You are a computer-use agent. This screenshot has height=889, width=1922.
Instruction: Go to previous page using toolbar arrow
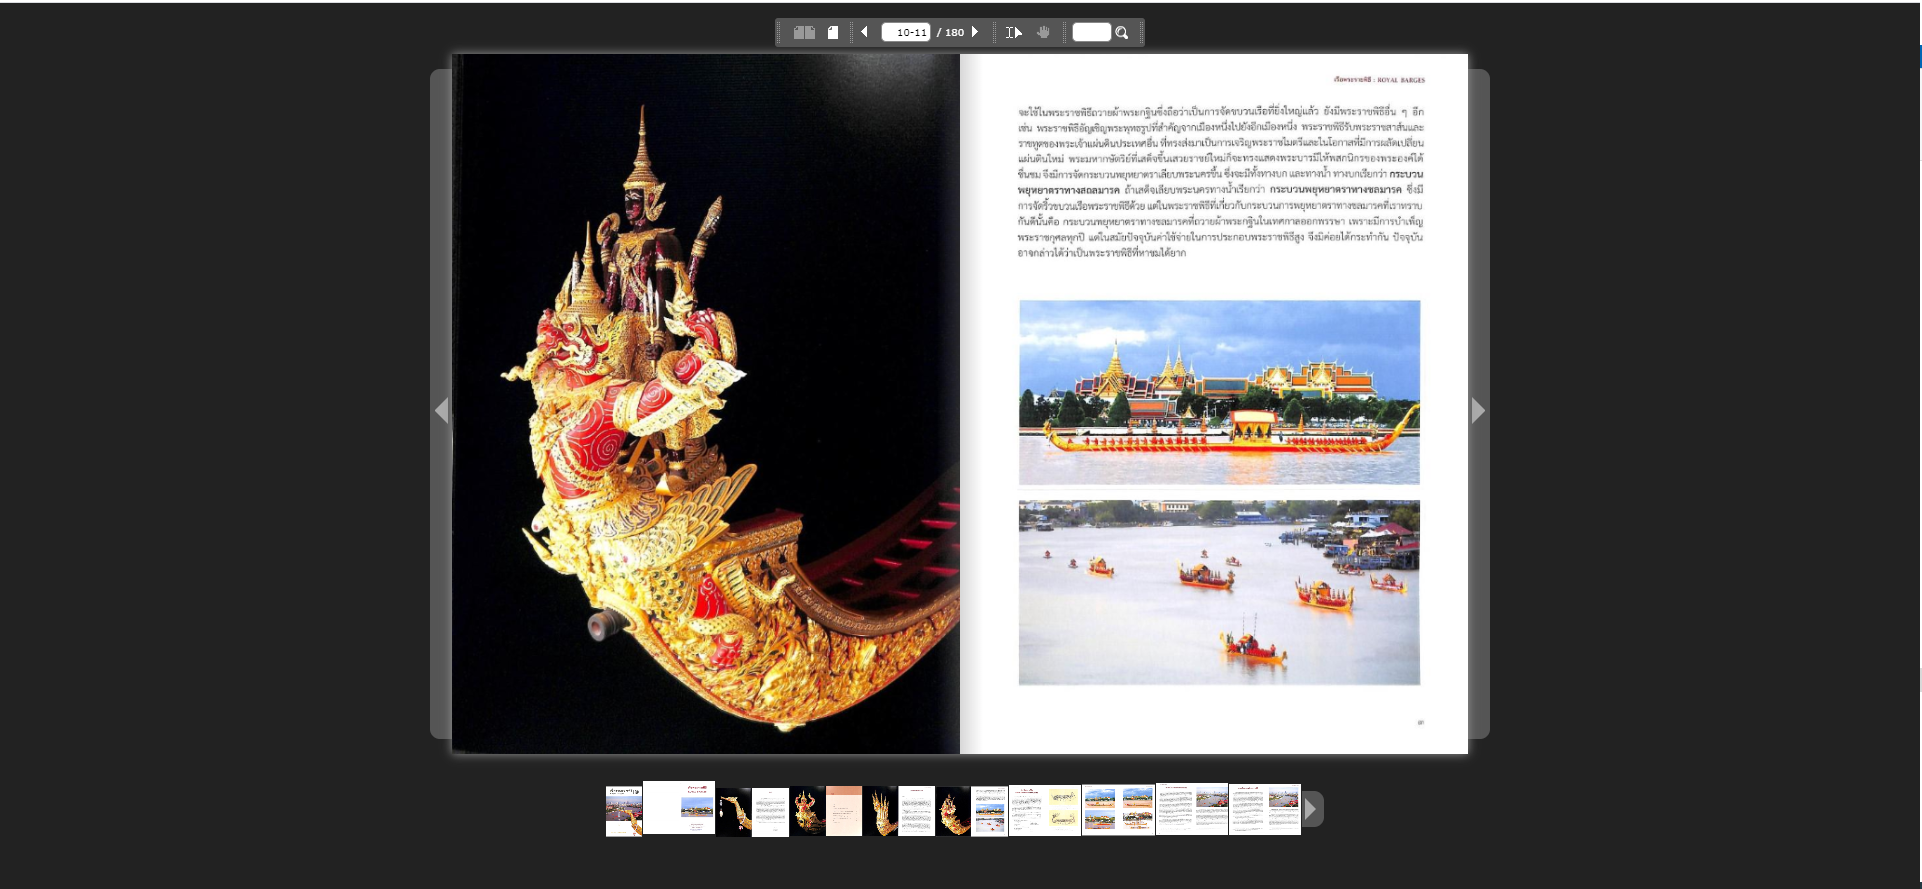(x=865, y=32)
